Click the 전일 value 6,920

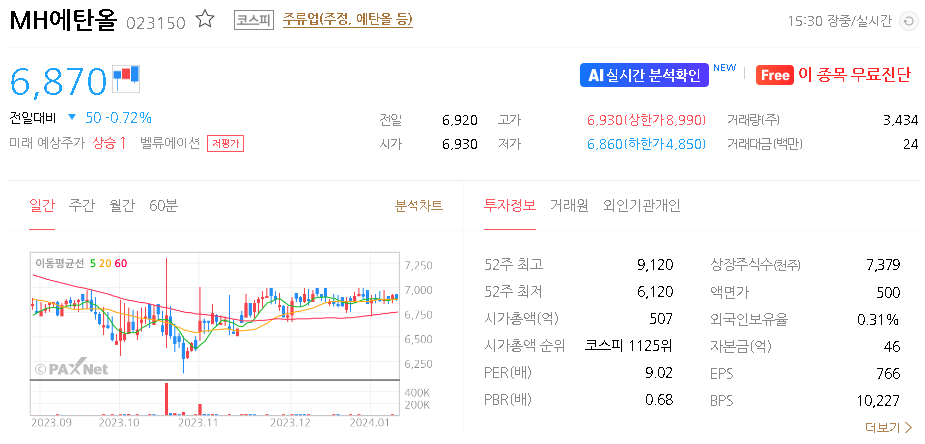(460, 120)
